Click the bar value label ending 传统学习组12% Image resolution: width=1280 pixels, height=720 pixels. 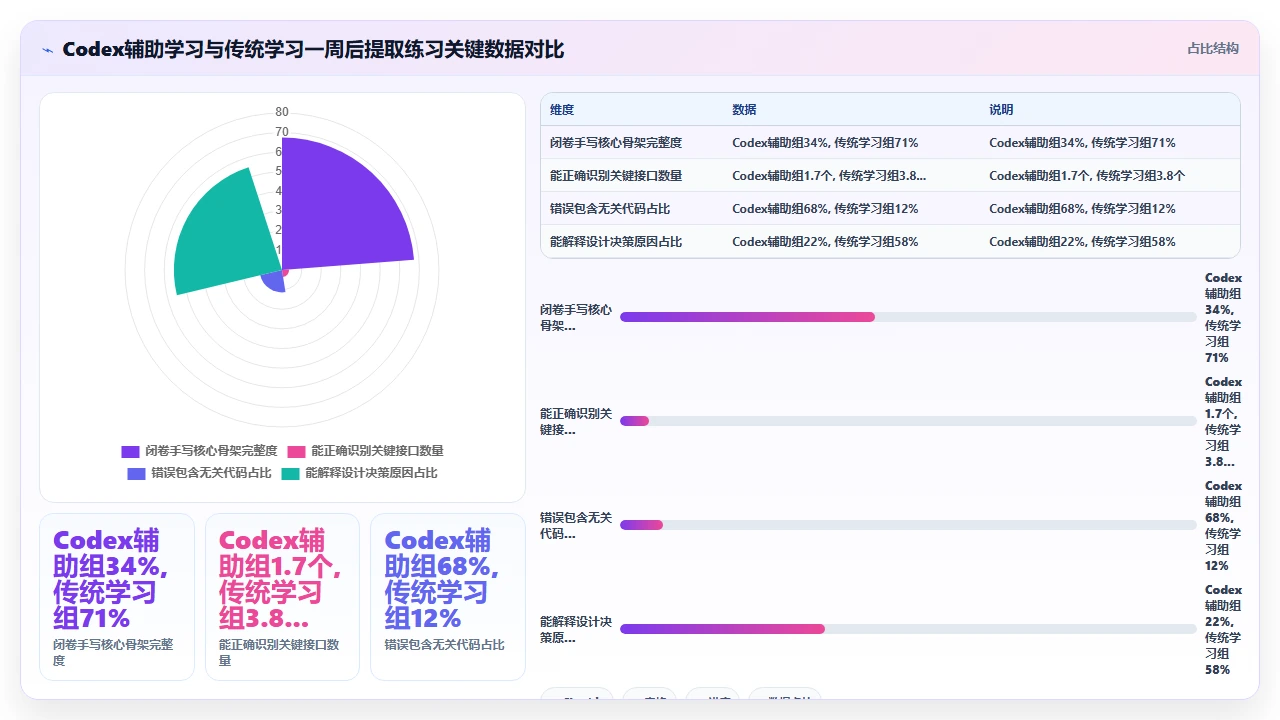[1223, 526]
